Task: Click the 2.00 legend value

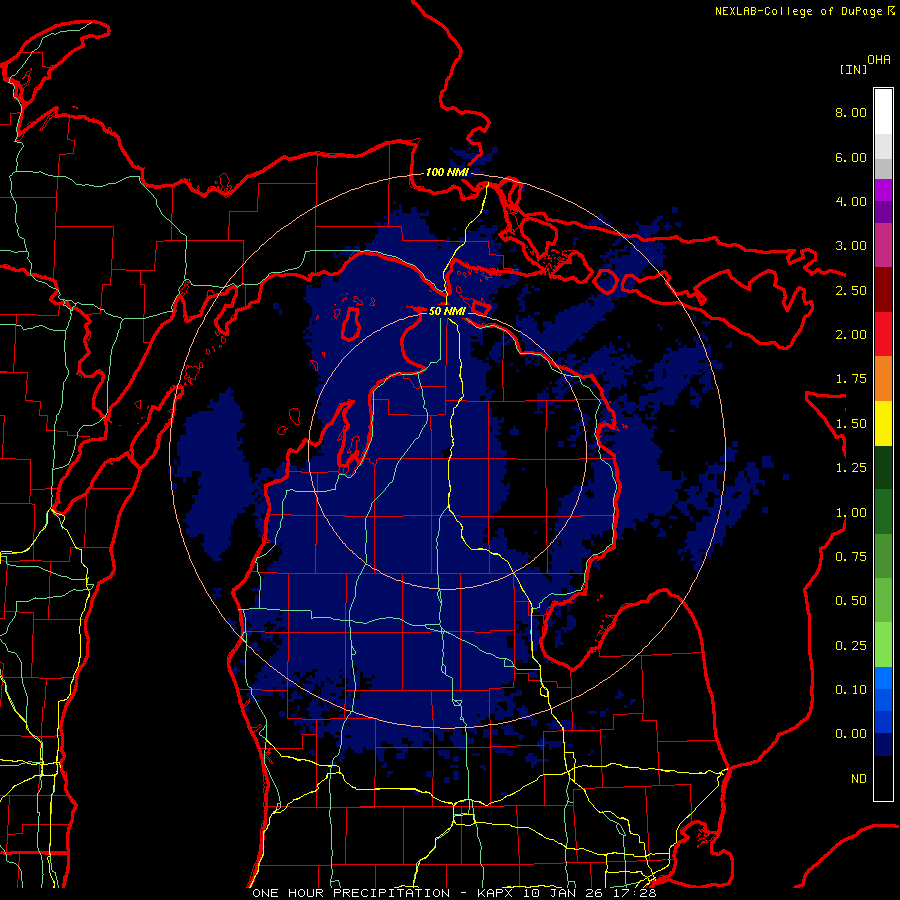Action: click(x=851, y=335)
